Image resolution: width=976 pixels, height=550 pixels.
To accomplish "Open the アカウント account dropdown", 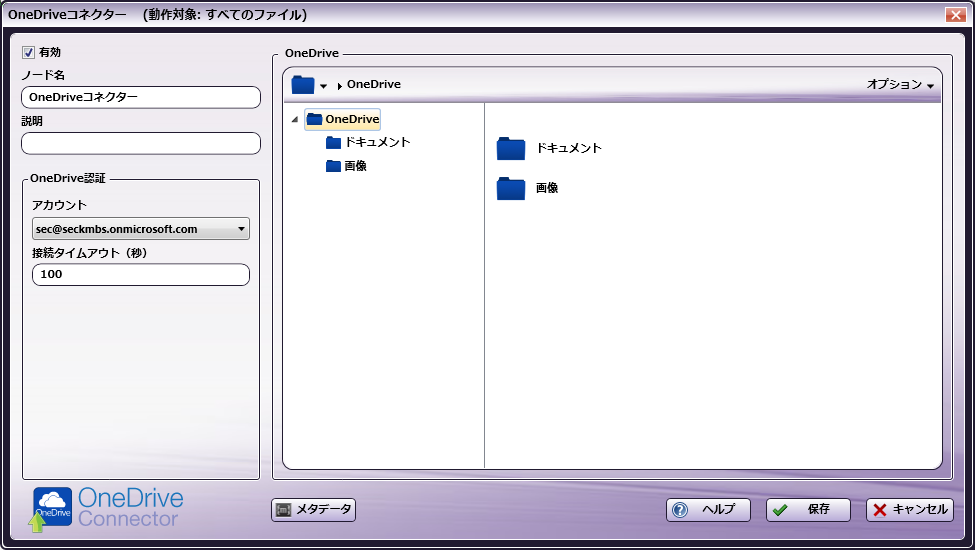I will 141,229.
